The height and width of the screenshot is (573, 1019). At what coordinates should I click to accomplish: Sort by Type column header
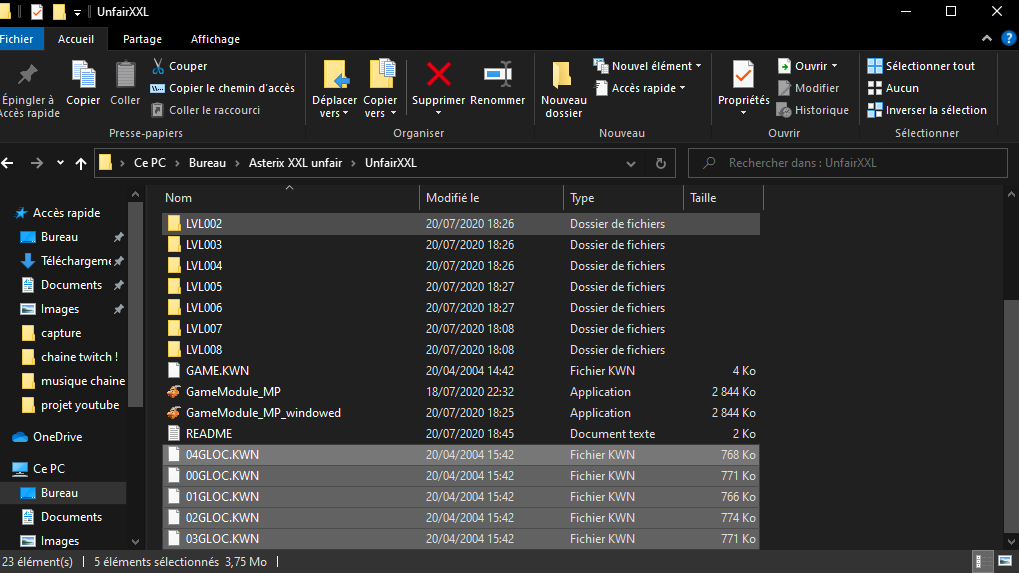point(623,198)
